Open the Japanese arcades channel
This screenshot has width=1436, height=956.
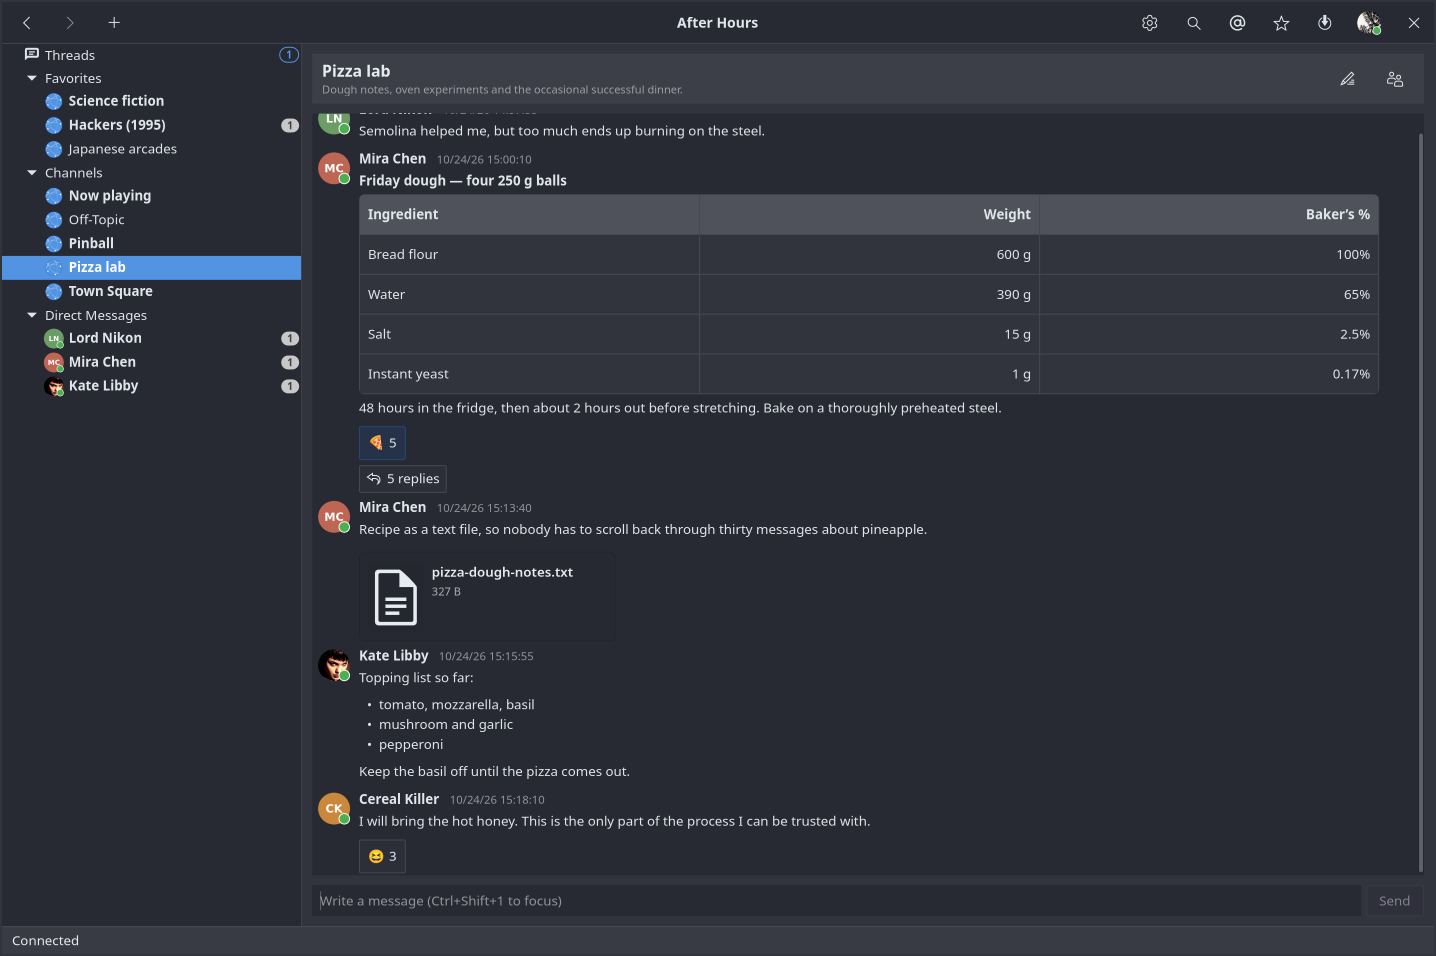tap(151, 149)
